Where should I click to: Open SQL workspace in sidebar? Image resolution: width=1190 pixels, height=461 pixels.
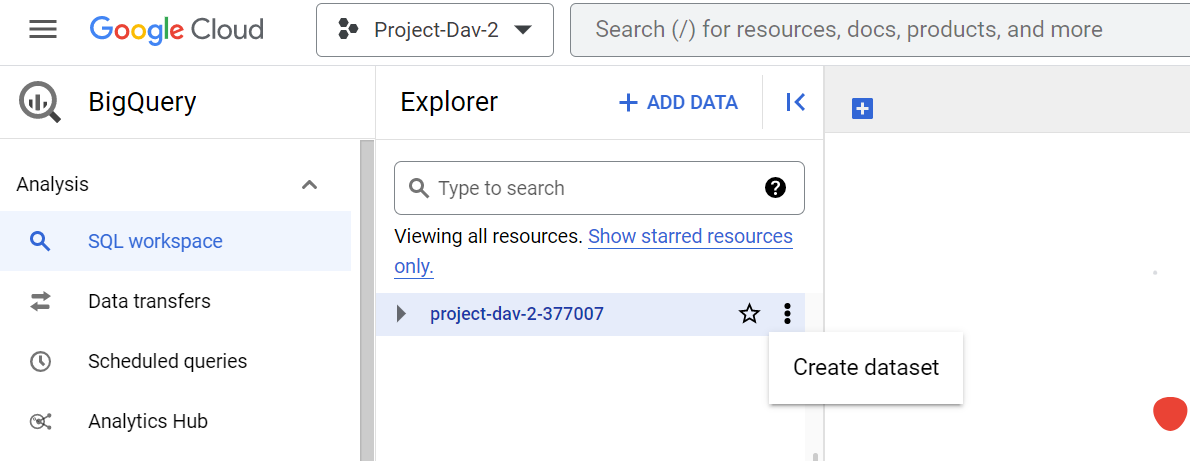point(155,241)
